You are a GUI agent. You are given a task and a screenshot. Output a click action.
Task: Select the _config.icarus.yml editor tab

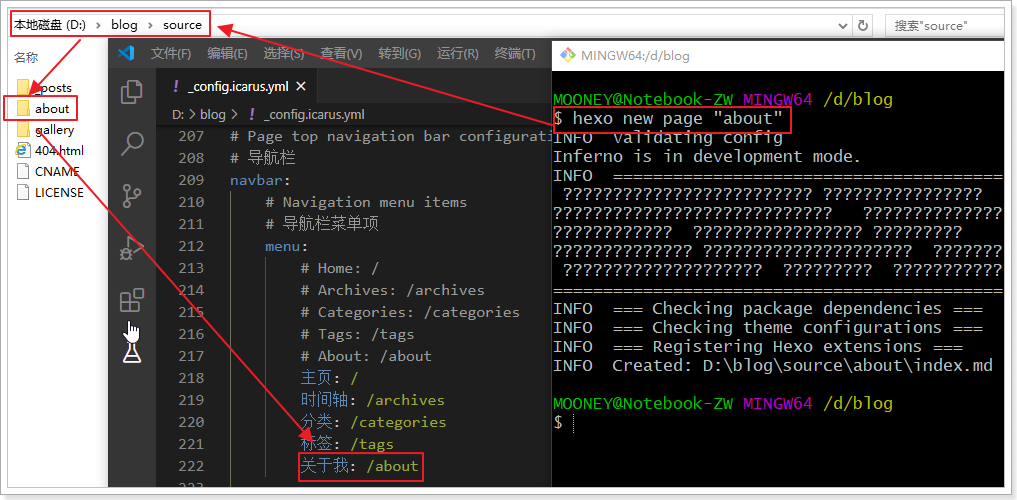tap(237, 86)
